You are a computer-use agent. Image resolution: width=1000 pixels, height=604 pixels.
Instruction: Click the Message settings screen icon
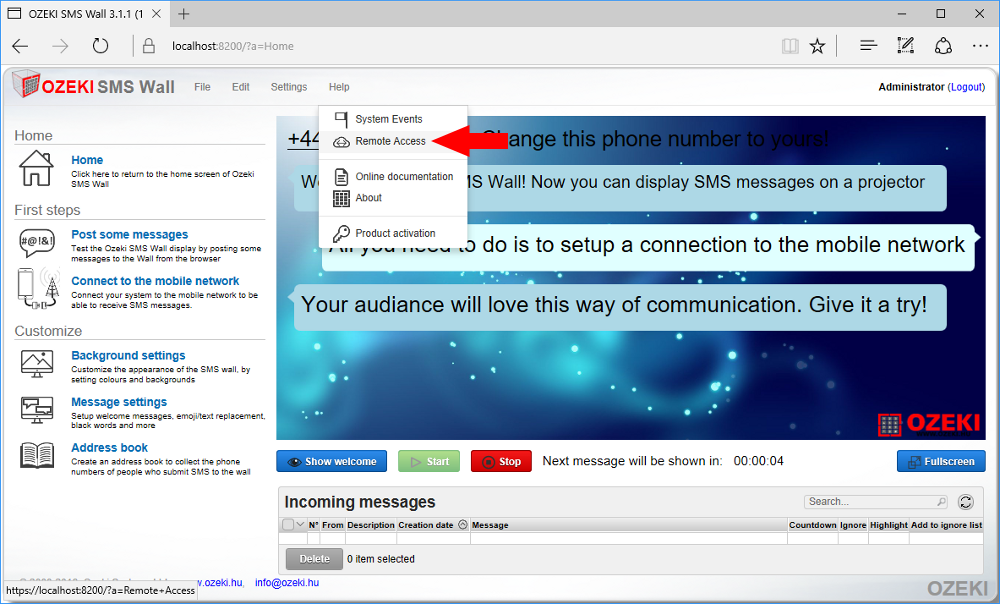click(37, 410)
